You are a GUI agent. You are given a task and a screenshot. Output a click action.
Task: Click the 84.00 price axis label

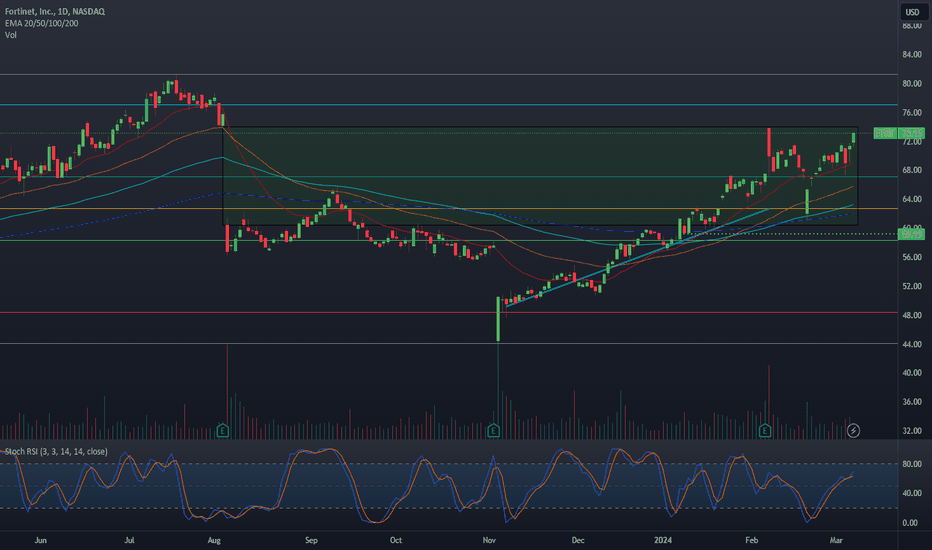912,55
